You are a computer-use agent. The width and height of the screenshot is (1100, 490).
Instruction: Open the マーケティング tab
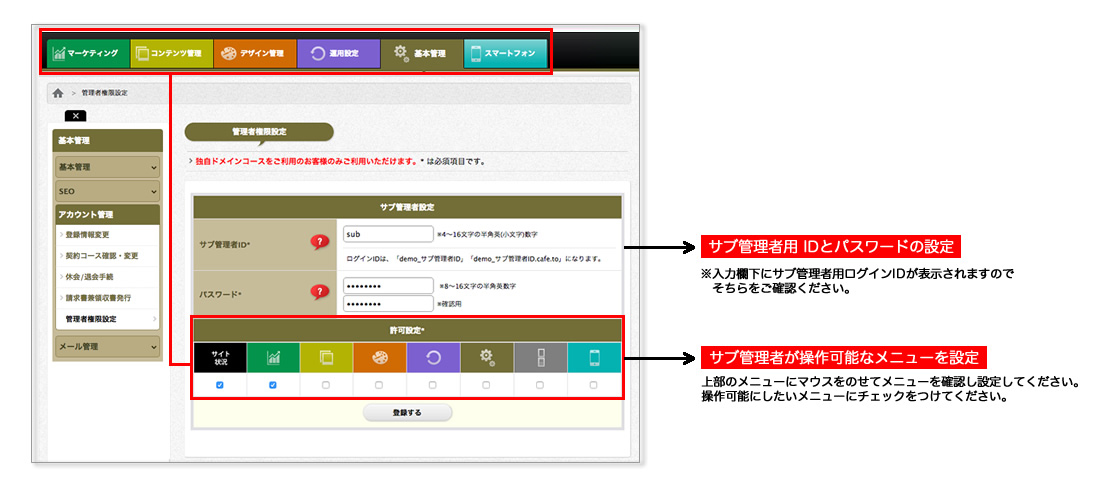[88, 53]
